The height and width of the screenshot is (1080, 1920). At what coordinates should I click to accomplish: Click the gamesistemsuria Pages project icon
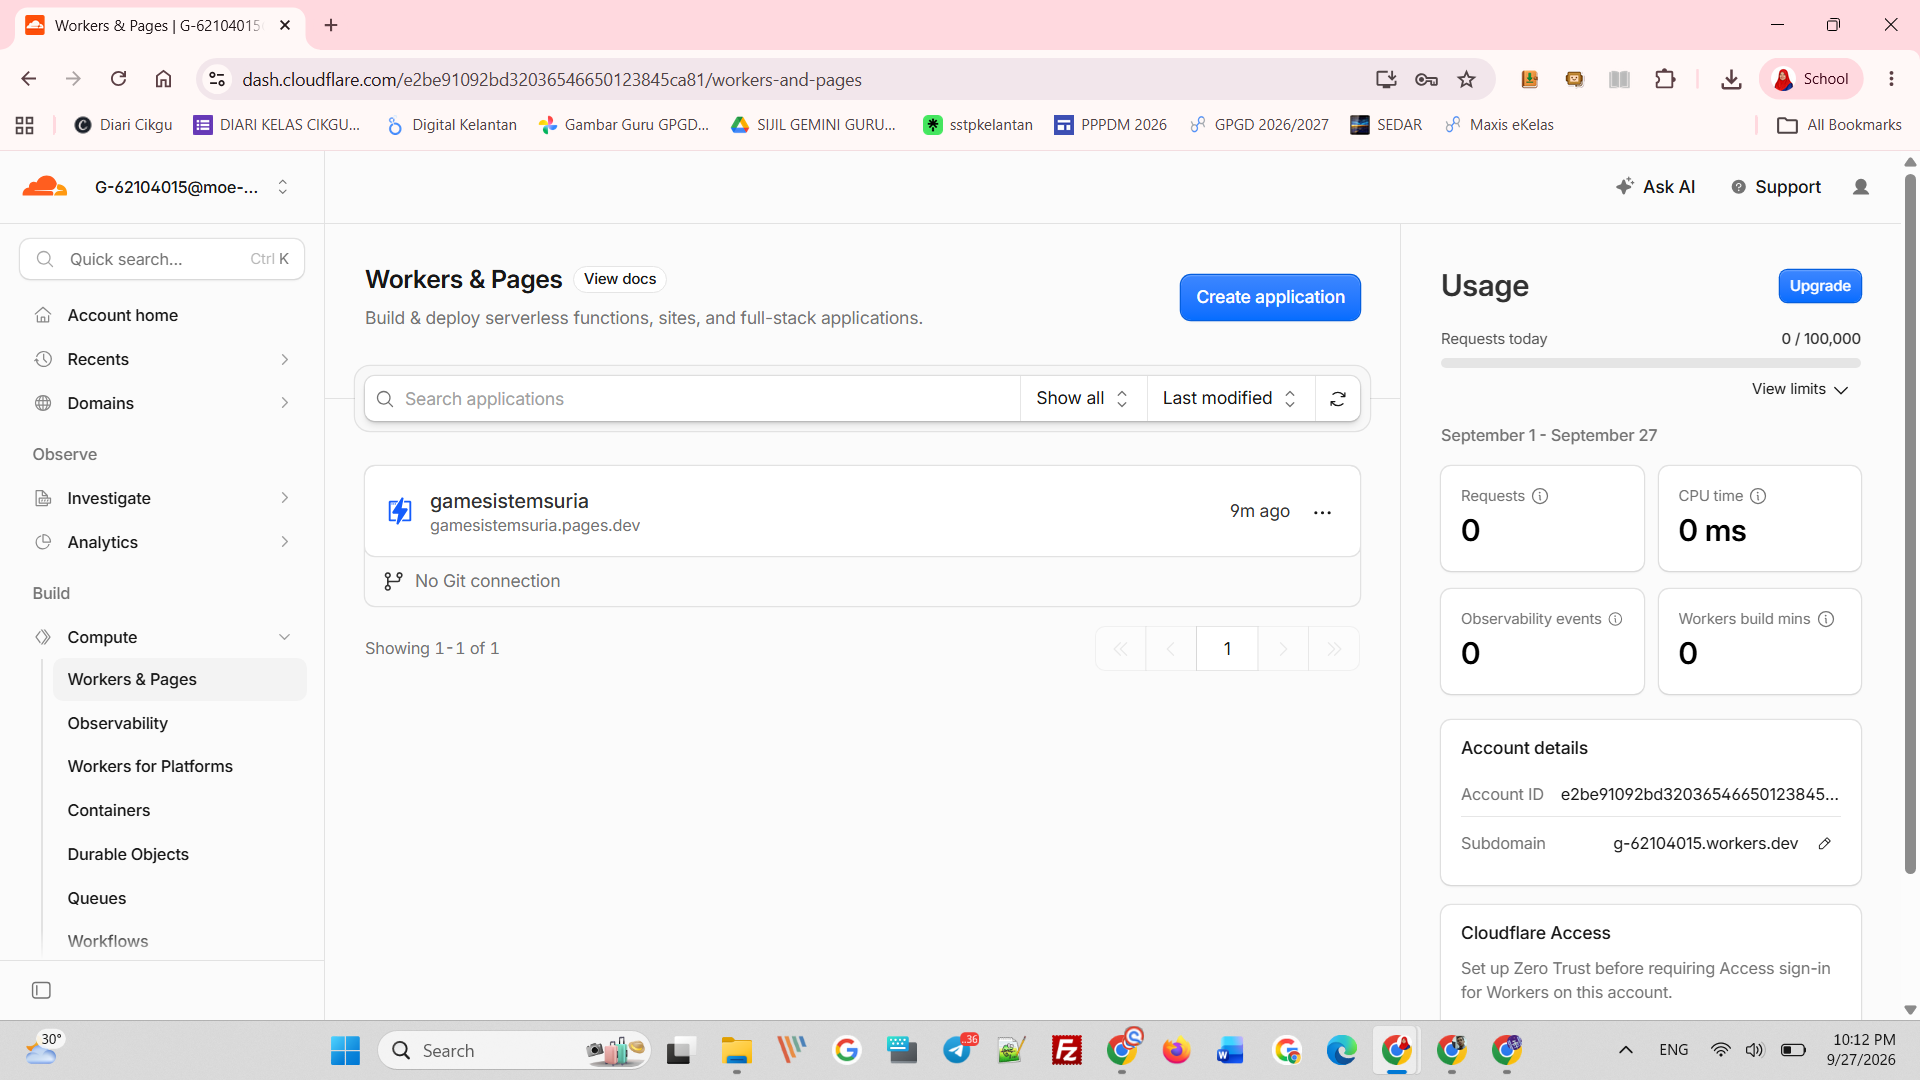coord(400,511)
